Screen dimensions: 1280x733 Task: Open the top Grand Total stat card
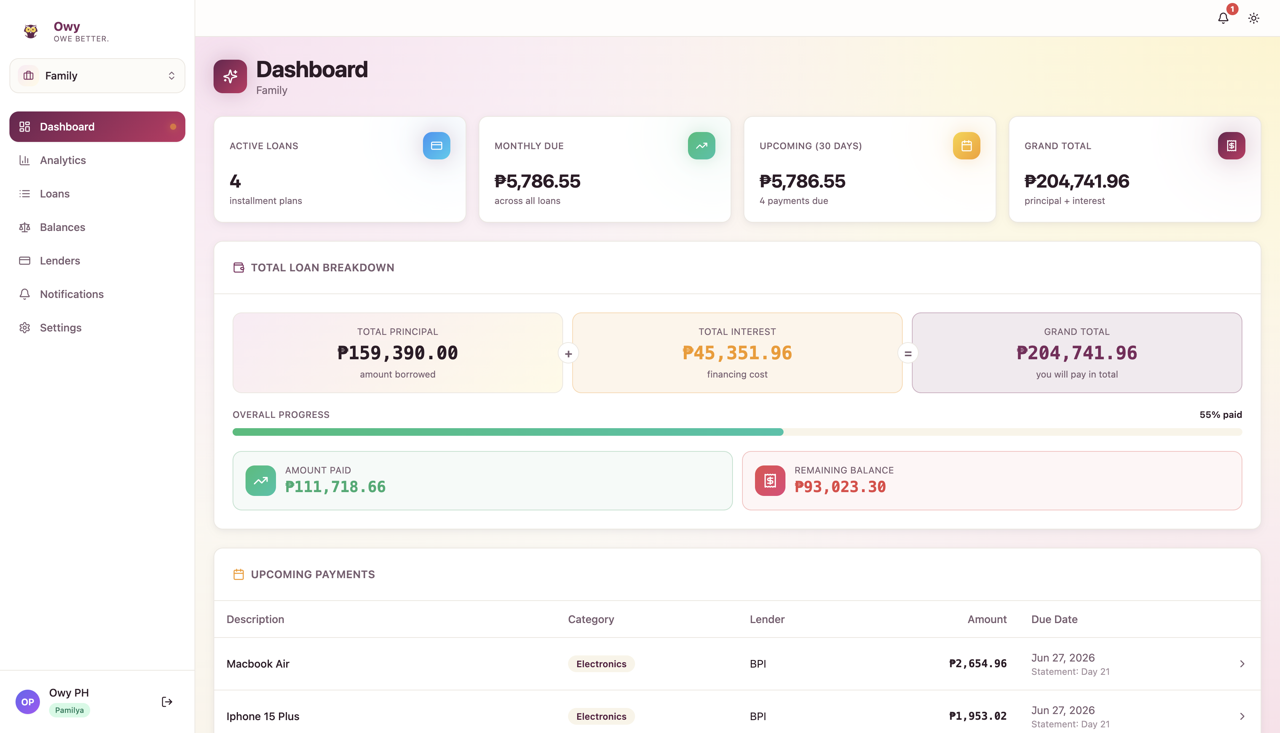click(x=1135, y=169)
